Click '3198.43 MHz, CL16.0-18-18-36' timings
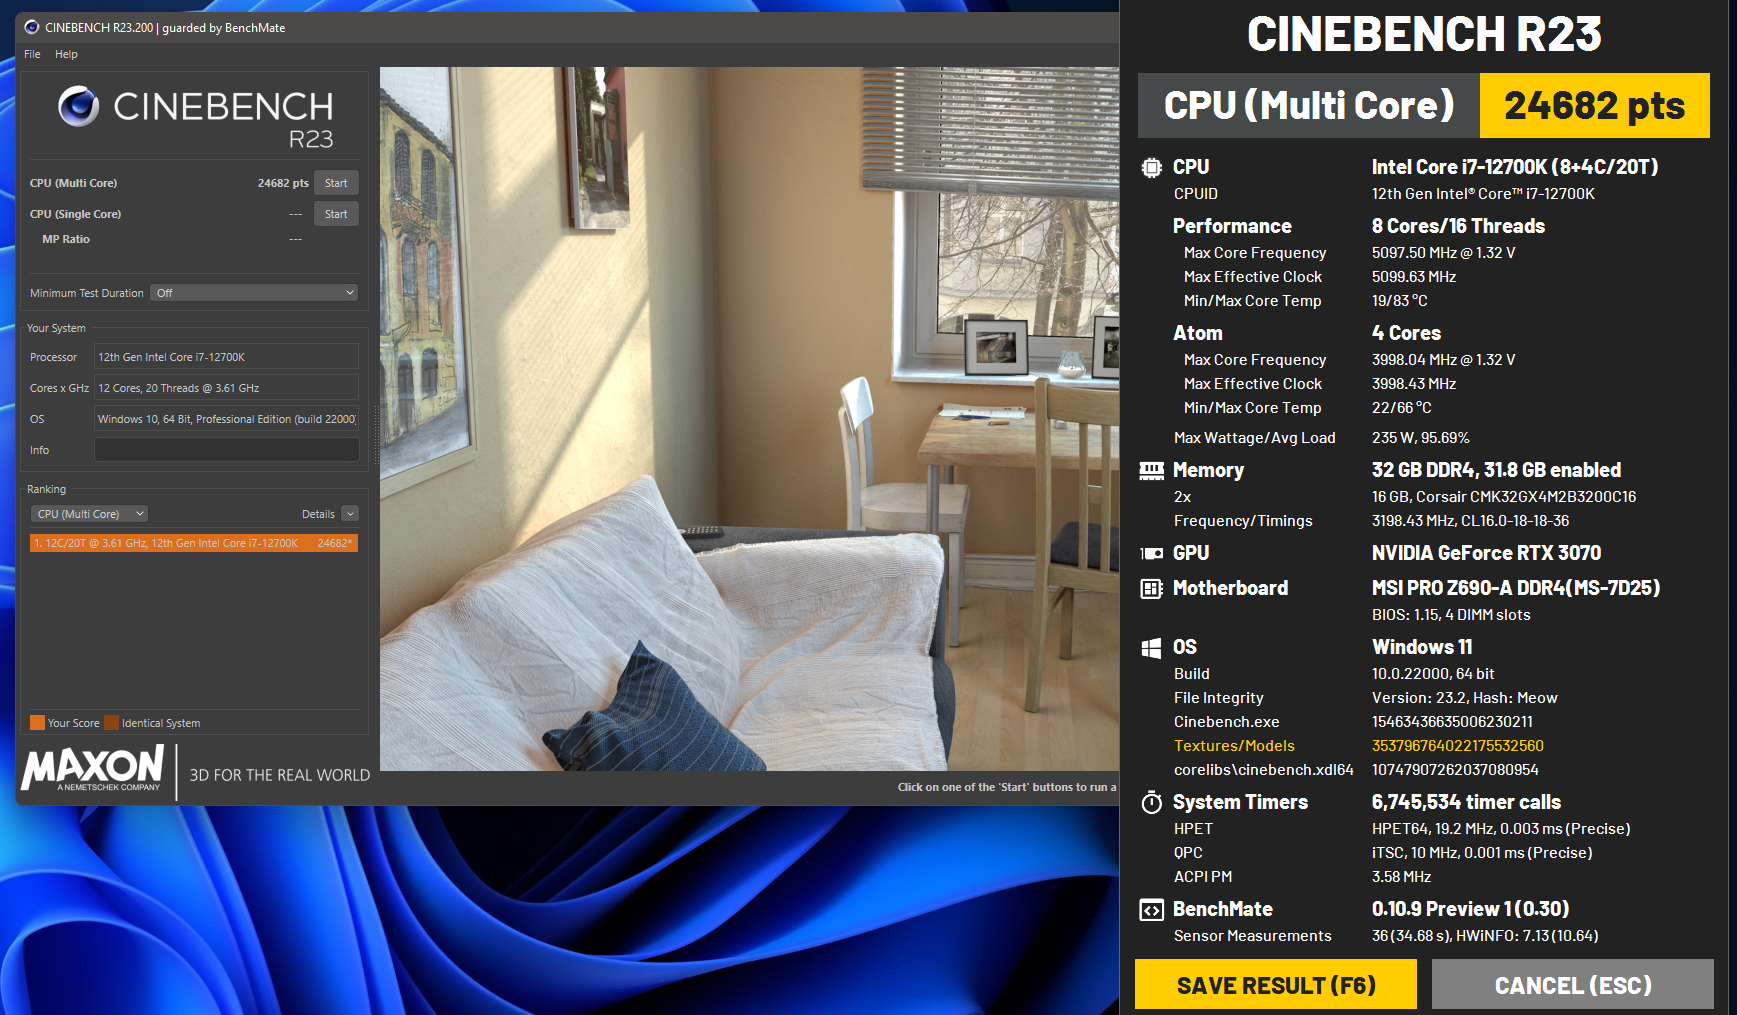 coord(1470,521)
